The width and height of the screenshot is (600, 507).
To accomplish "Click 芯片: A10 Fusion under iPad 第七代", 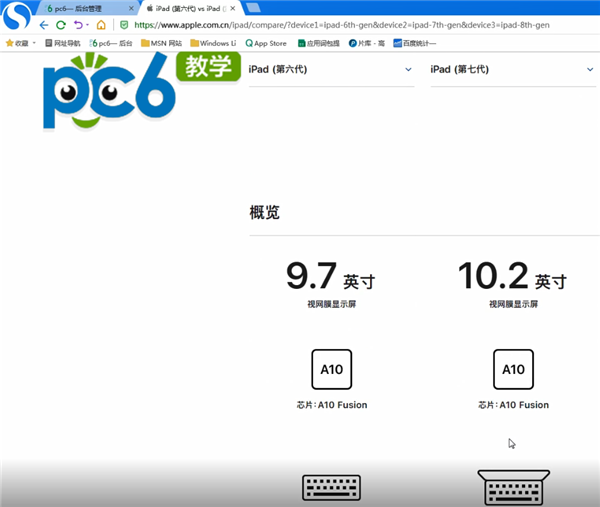I will click(514, 405).
